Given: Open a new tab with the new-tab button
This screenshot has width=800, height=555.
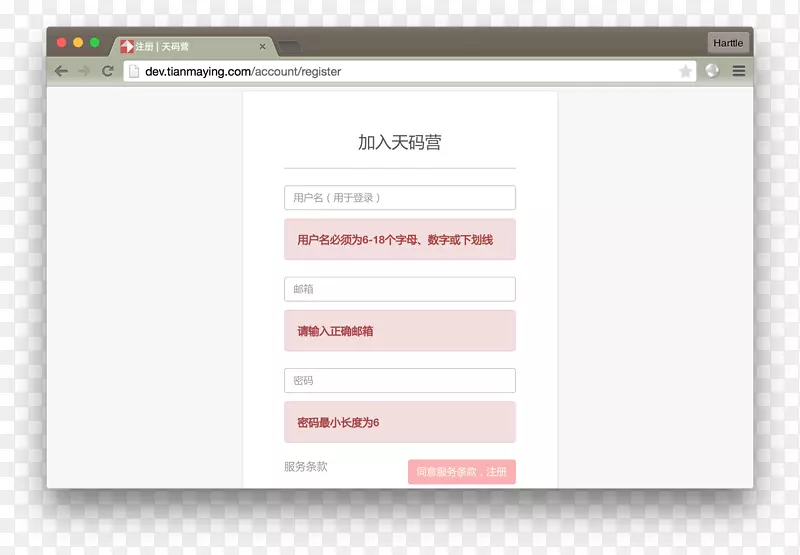Looking at the screenshot, I should (x=289, y=47).
